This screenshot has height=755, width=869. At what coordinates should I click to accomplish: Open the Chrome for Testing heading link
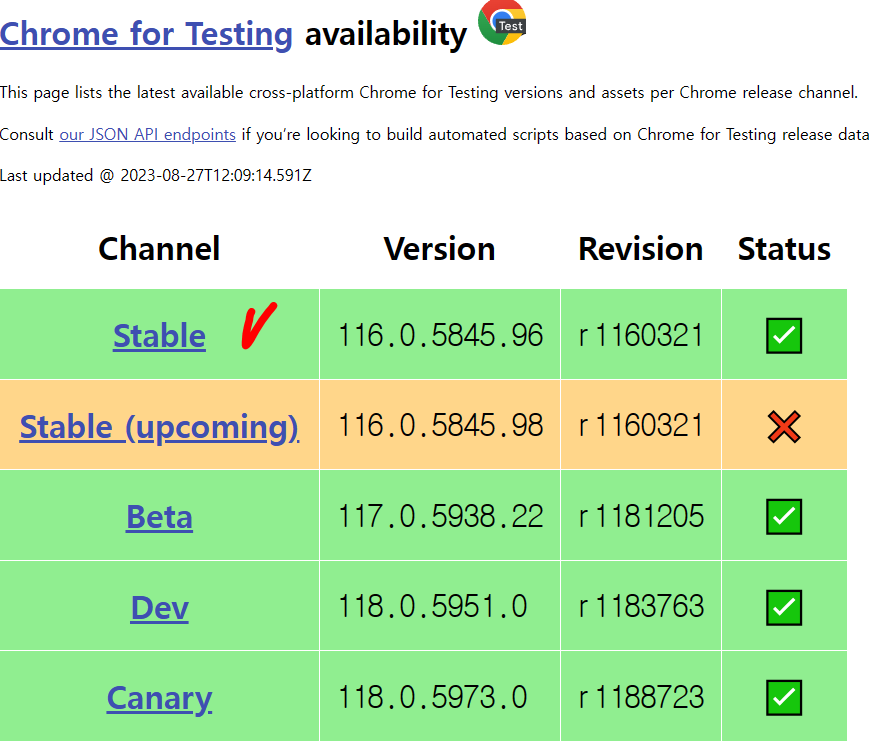pos(146,34)
